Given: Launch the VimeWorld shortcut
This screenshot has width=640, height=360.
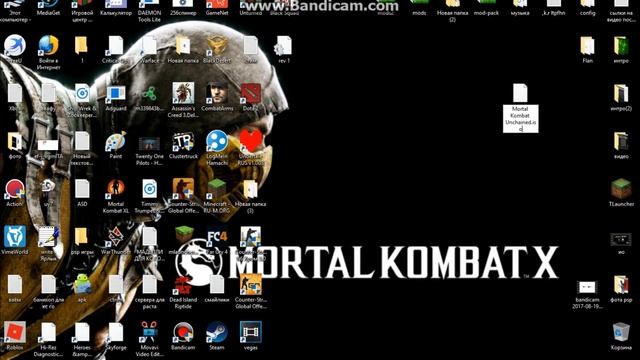Looking at the screenshot, I should point(15,237).
